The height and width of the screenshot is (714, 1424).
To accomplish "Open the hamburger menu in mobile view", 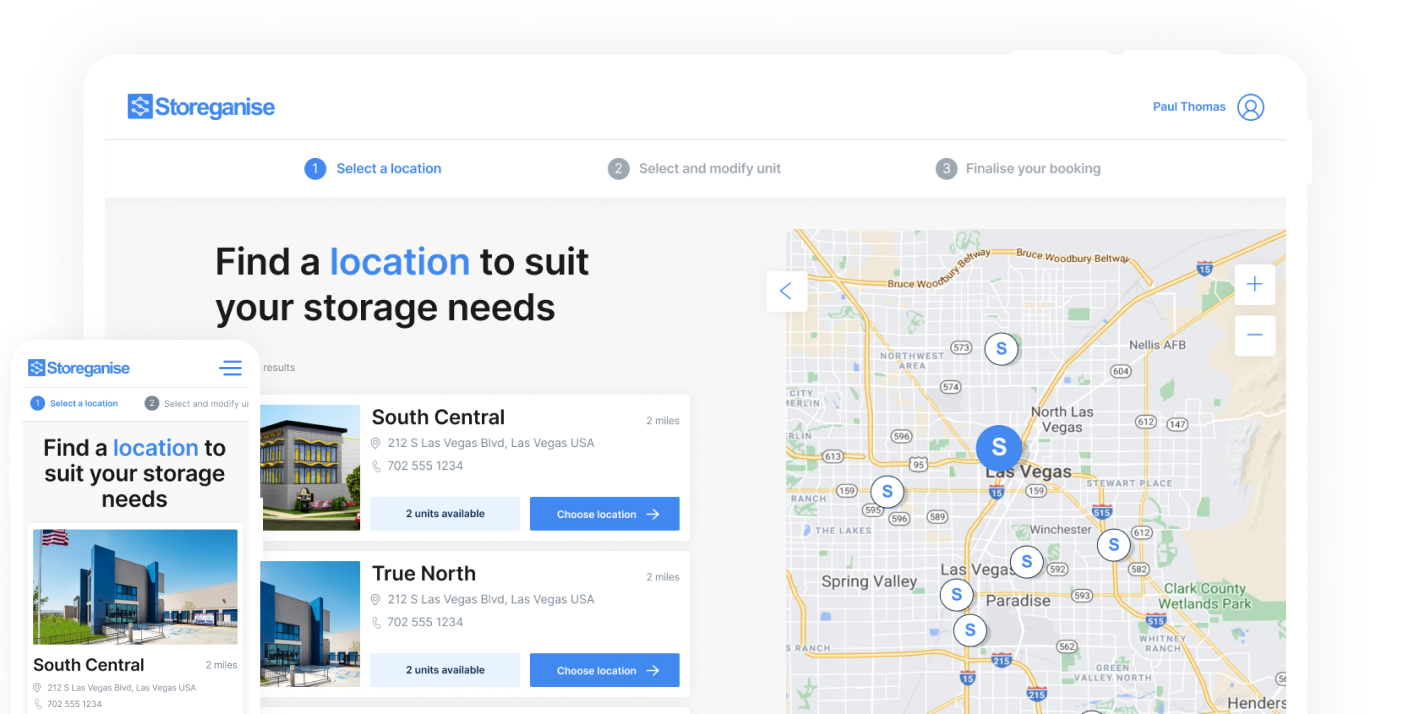I will (231, 368).
